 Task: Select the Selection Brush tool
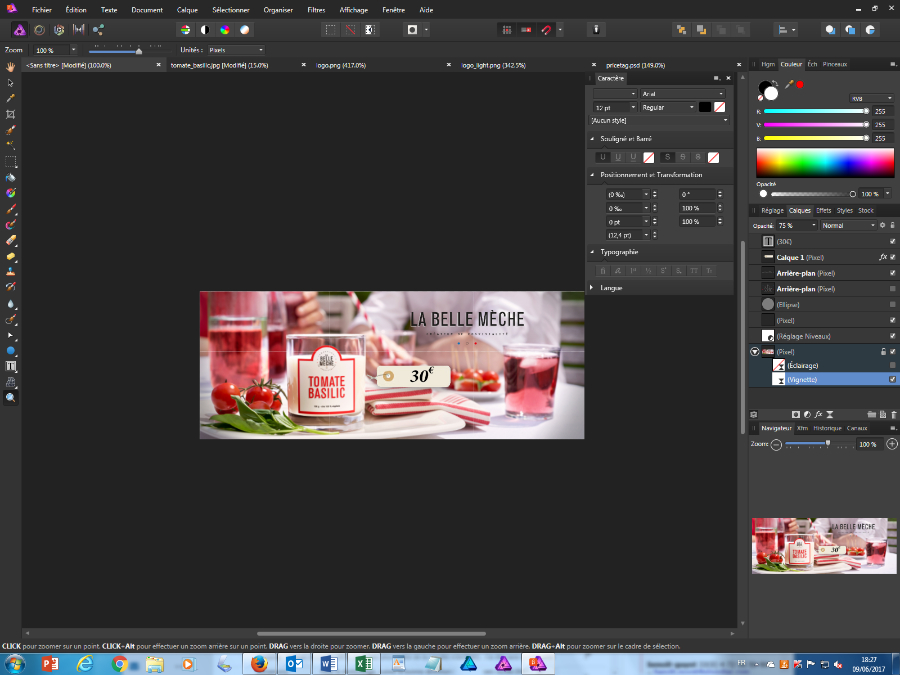pos(10,130)
